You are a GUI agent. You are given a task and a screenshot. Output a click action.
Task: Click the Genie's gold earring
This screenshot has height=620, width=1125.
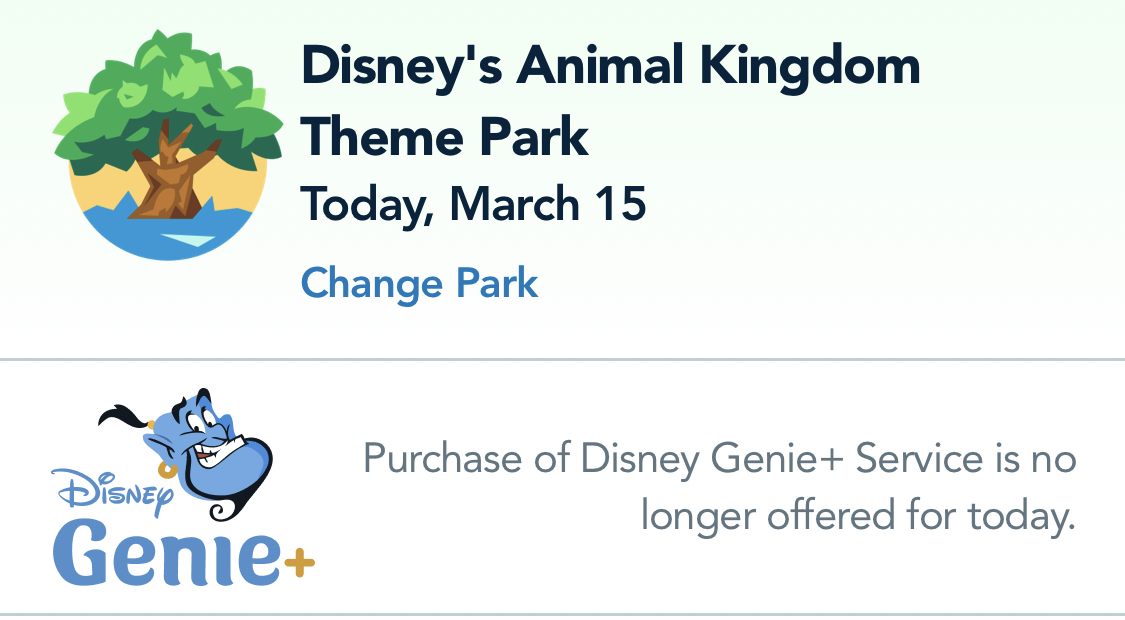168,467
